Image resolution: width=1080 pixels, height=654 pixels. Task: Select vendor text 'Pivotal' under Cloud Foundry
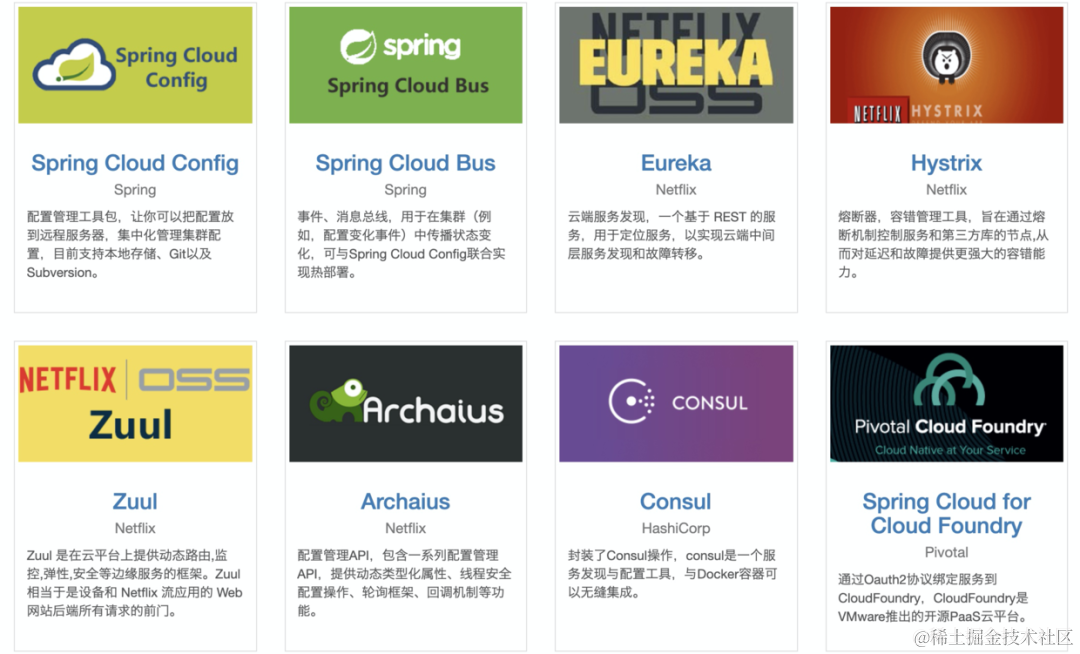[946, 552]
